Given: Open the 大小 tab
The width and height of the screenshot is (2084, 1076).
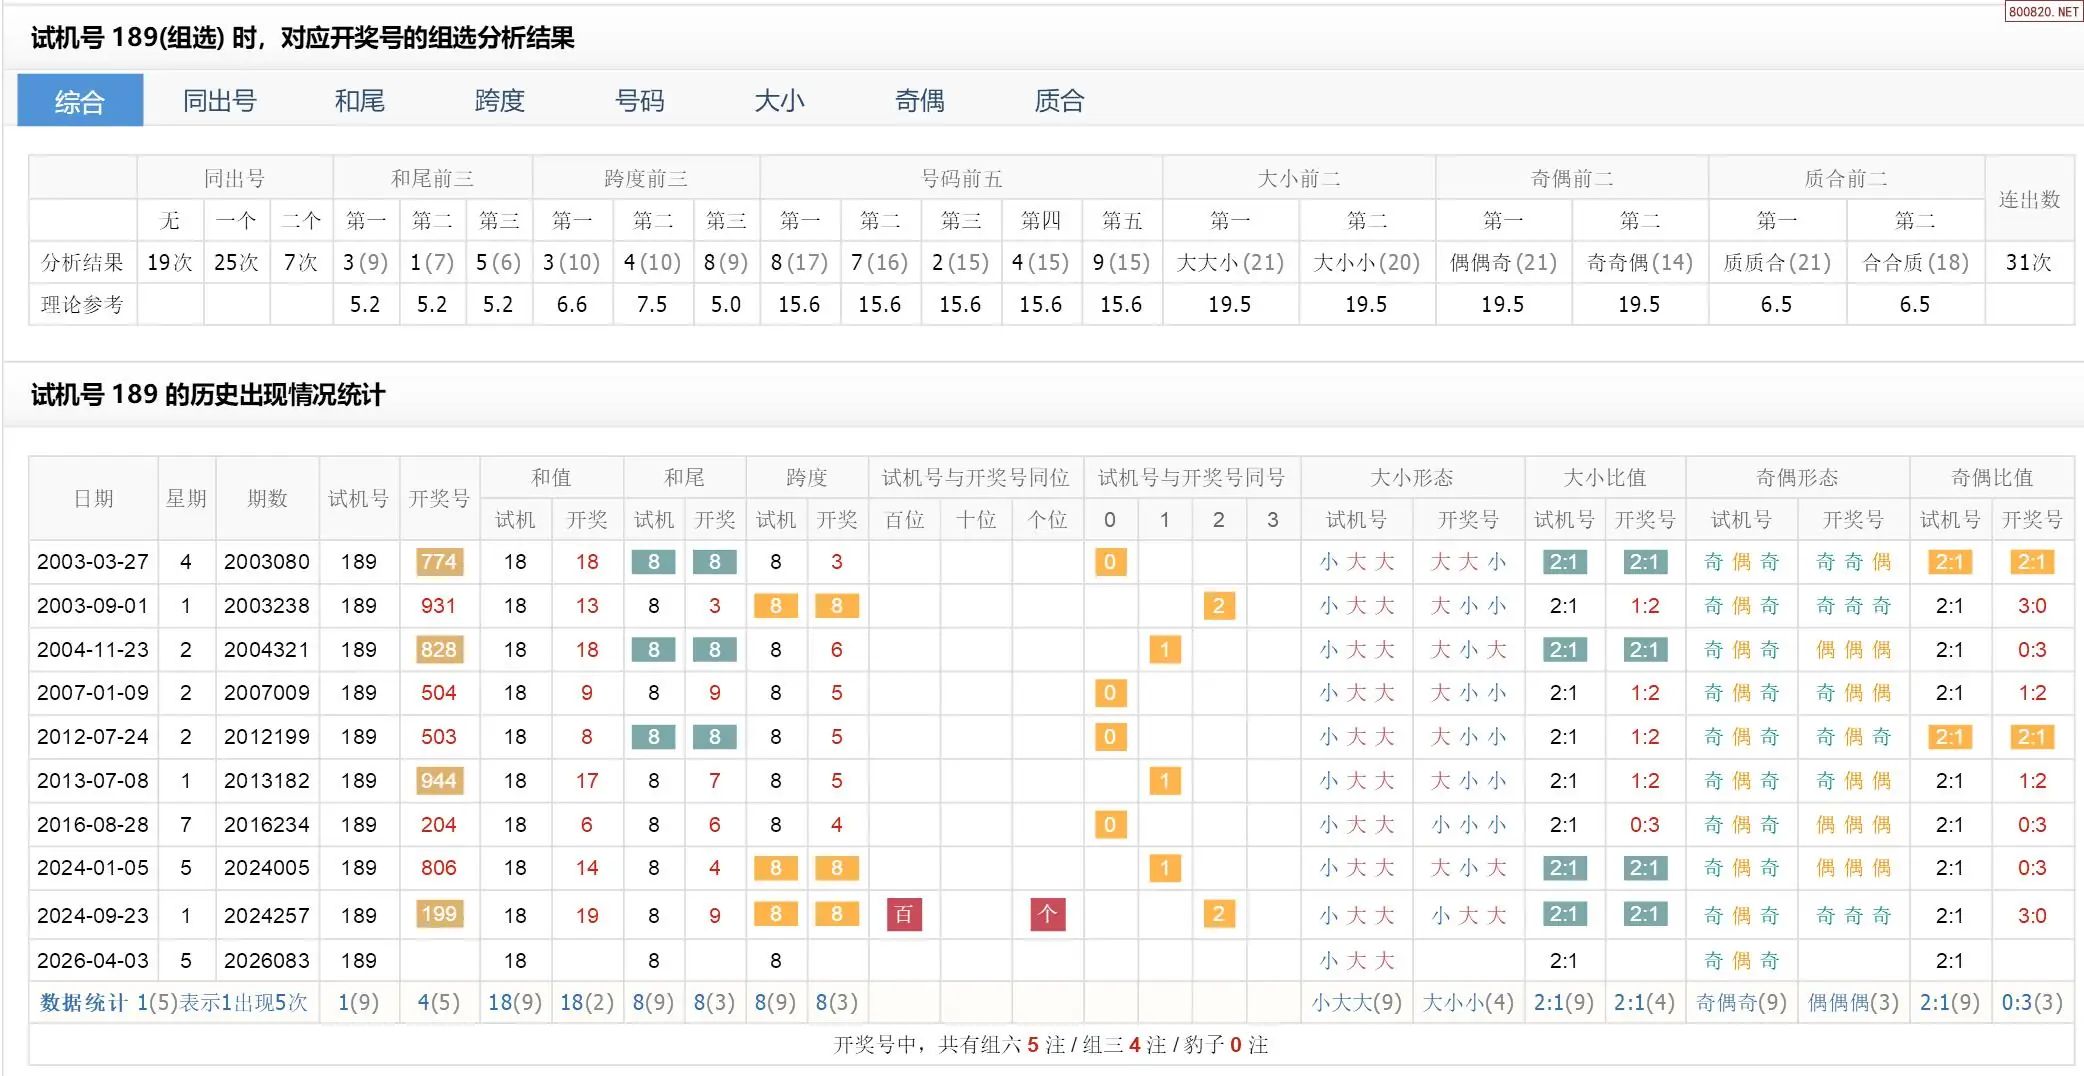Looking at the screenshot, I should [x=779, y=101].
